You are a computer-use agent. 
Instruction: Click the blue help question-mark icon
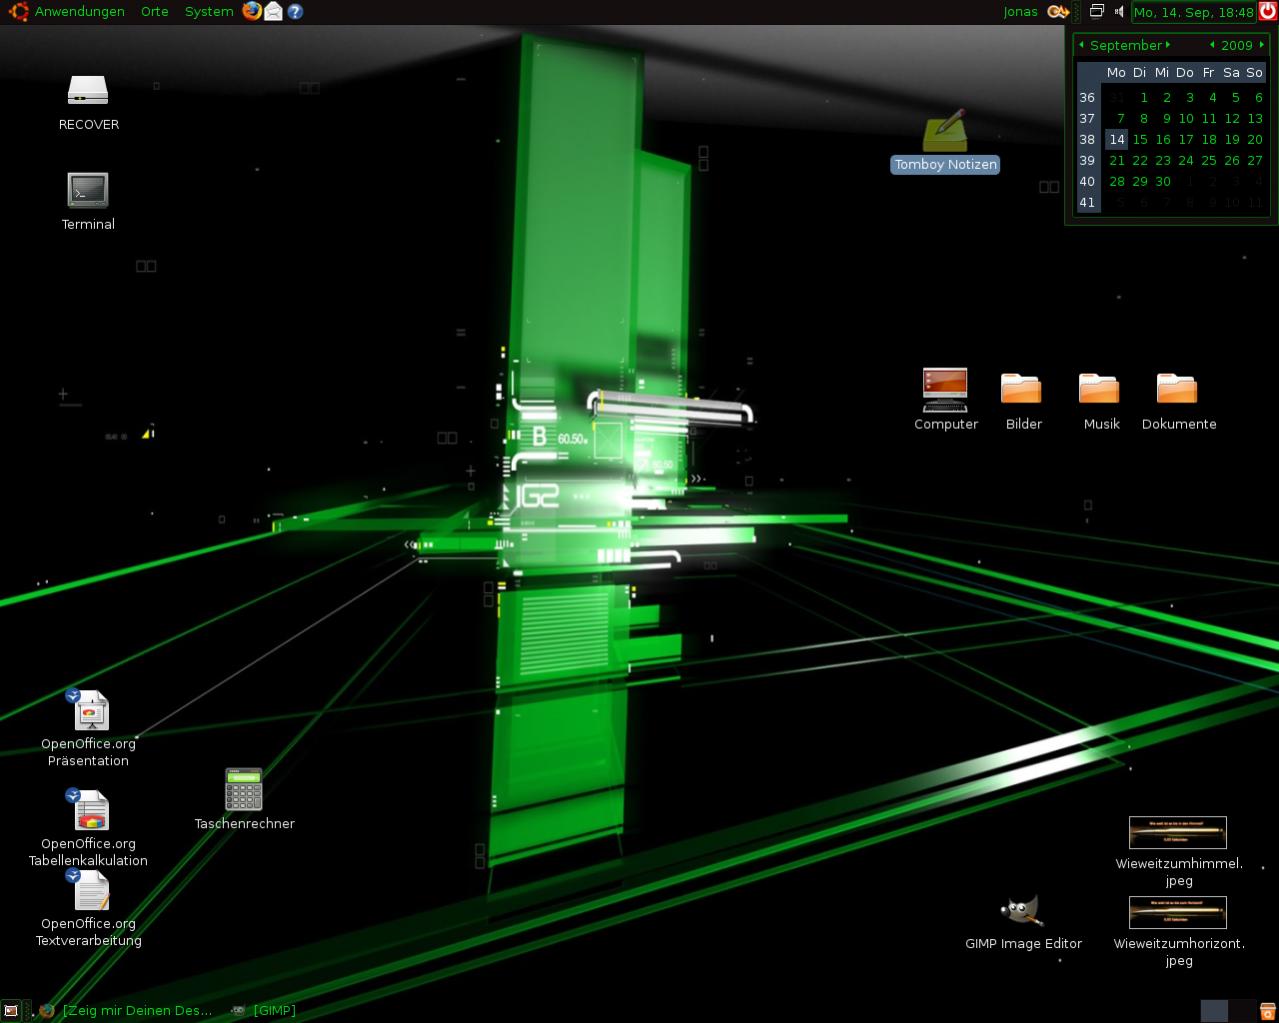[x=295, y=11]
